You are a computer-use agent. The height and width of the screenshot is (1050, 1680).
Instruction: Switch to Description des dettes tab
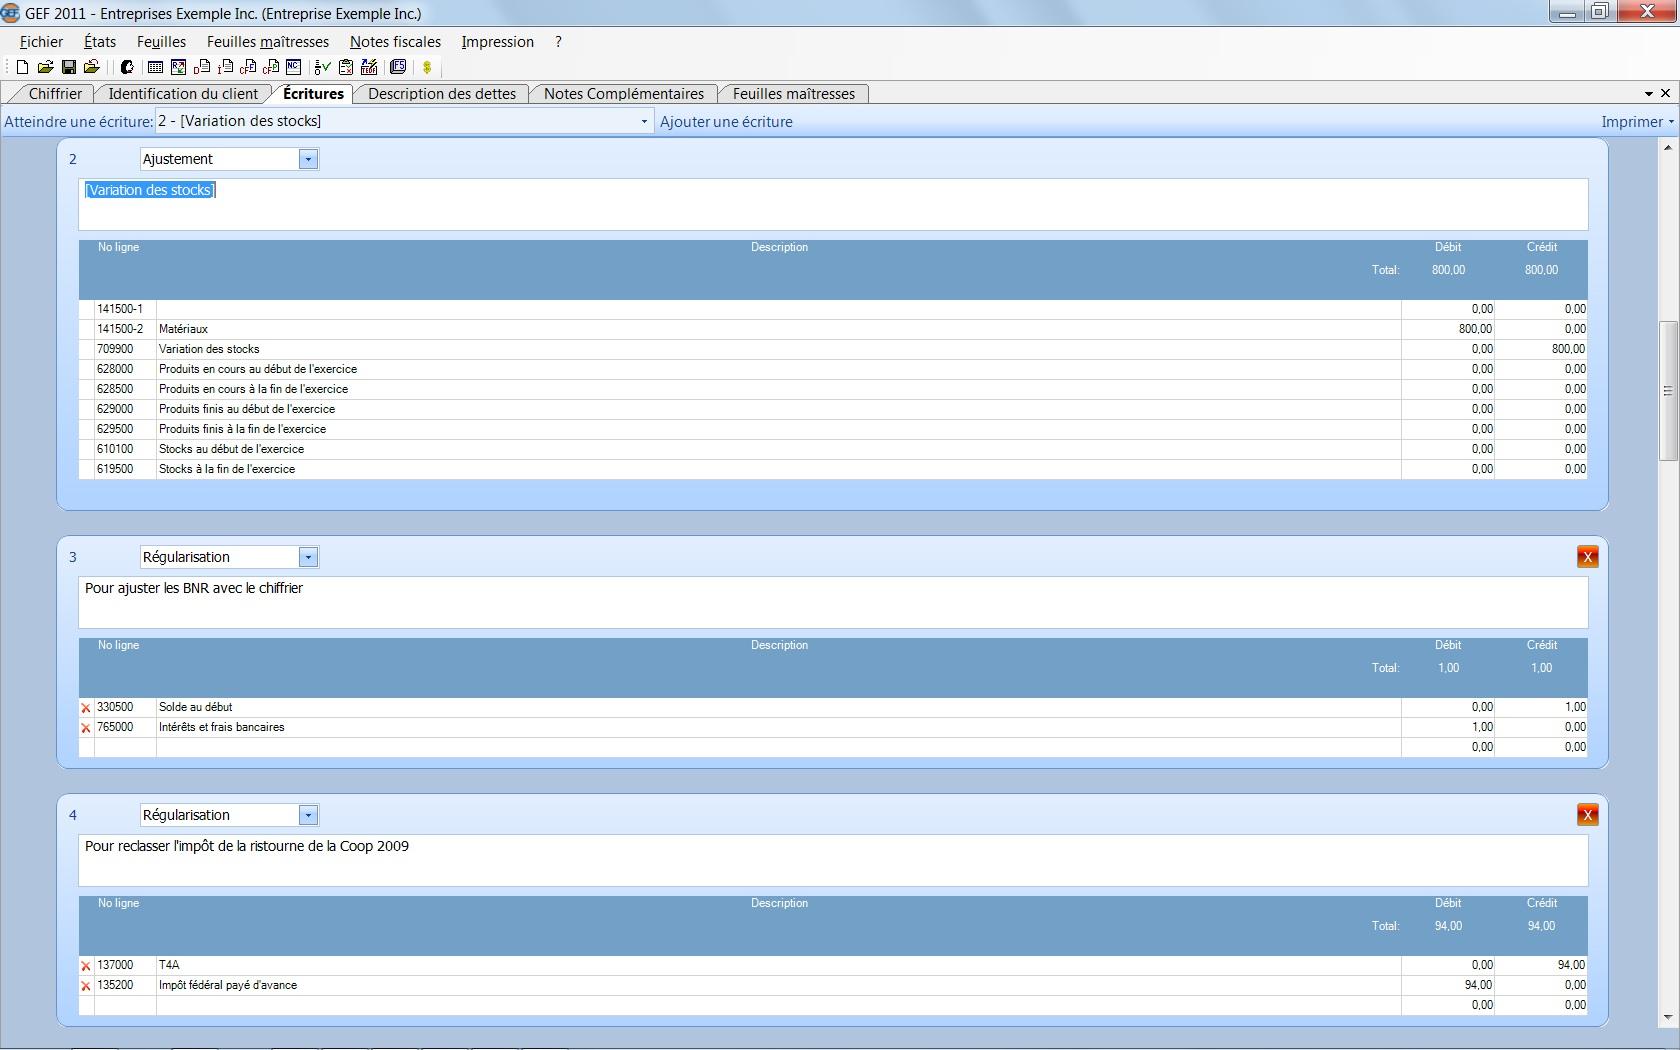(441, 94)
